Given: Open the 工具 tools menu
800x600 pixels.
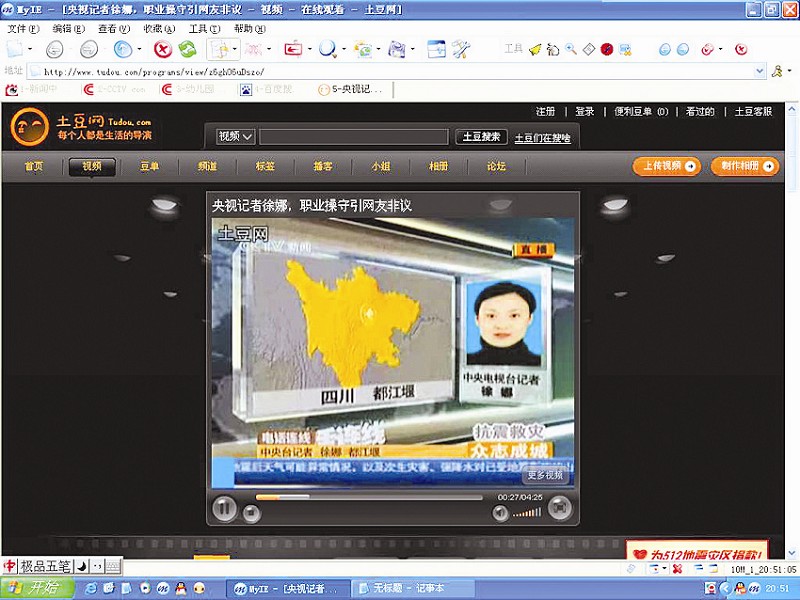Looking at the screenshot, I should [x=197, y=29].
